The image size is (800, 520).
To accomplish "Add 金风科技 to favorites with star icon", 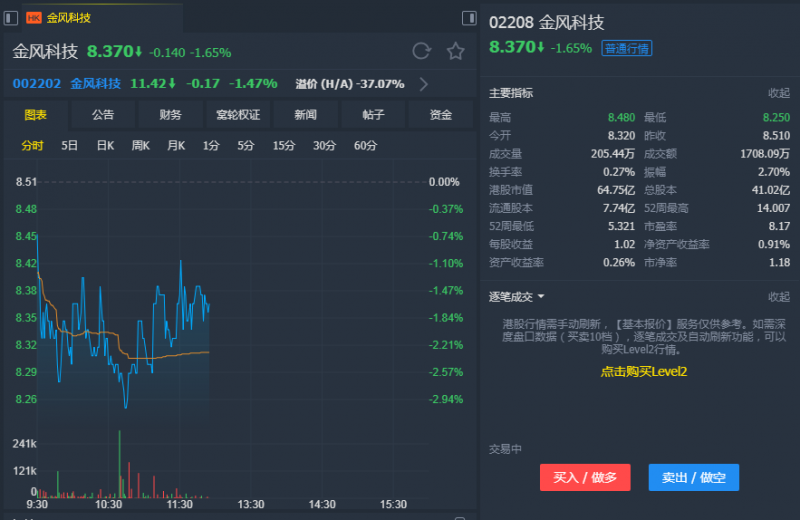I will click(456, 51).
